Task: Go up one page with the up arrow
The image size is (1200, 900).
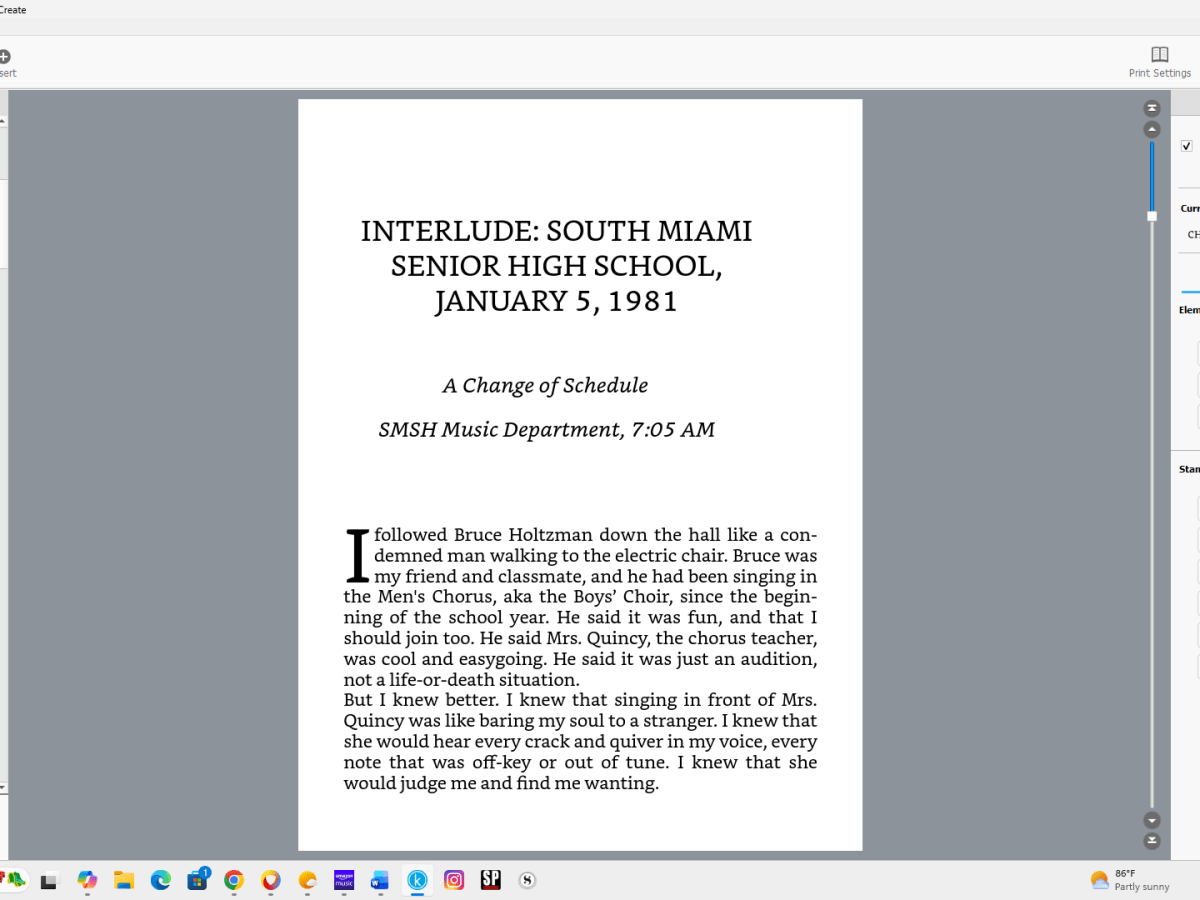Action: 1152,130
